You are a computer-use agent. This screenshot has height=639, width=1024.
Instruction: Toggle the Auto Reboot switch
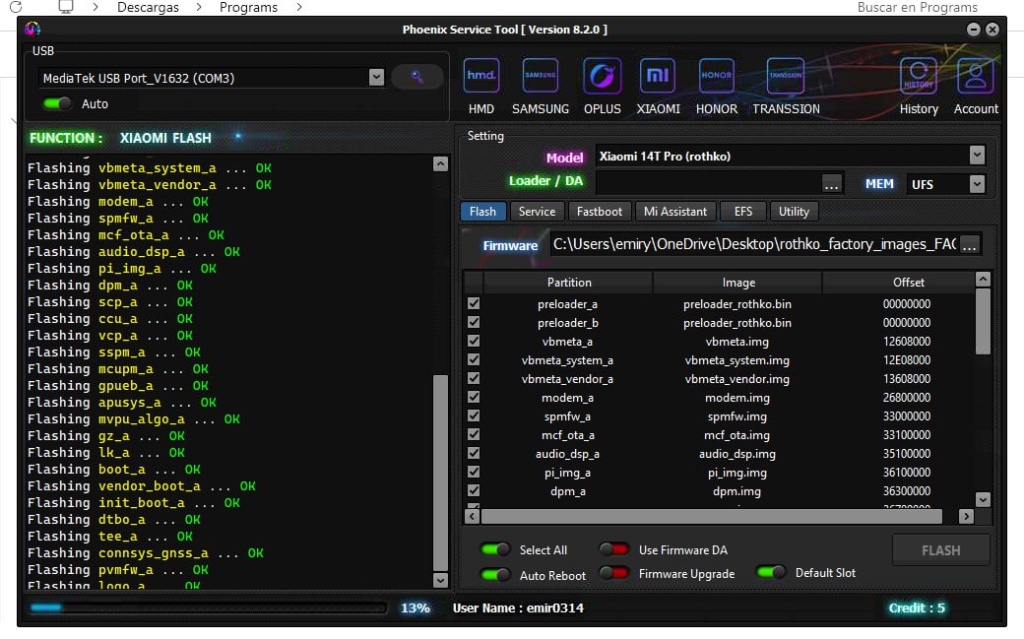(495, 574)
